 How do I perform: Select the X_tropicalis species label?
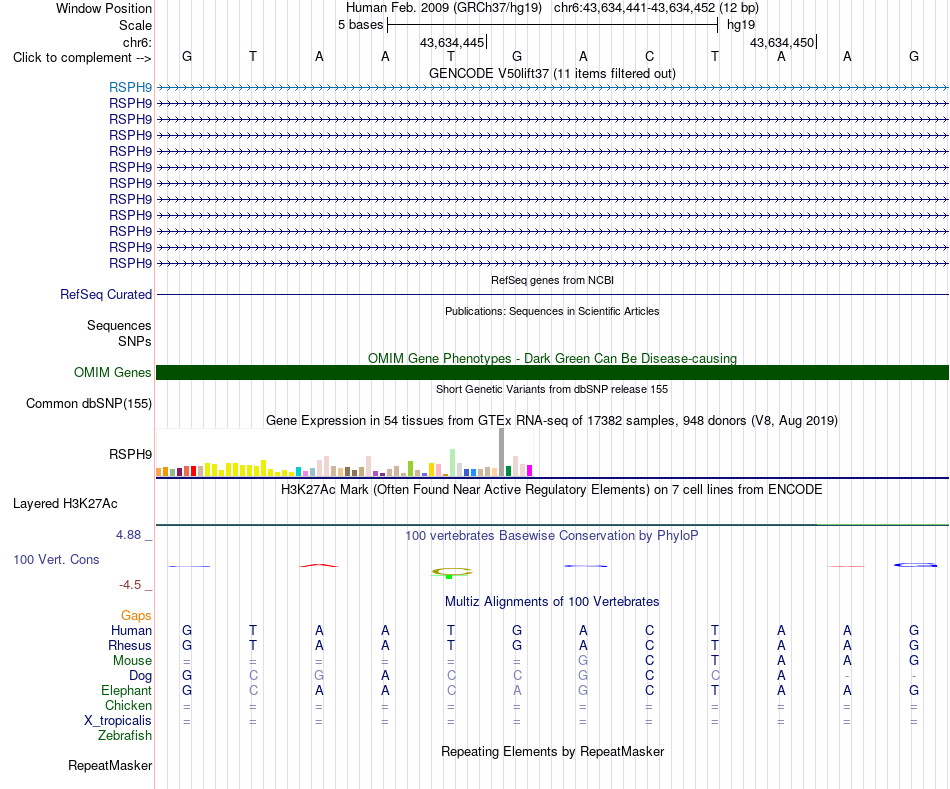click(x=118, y=721)
